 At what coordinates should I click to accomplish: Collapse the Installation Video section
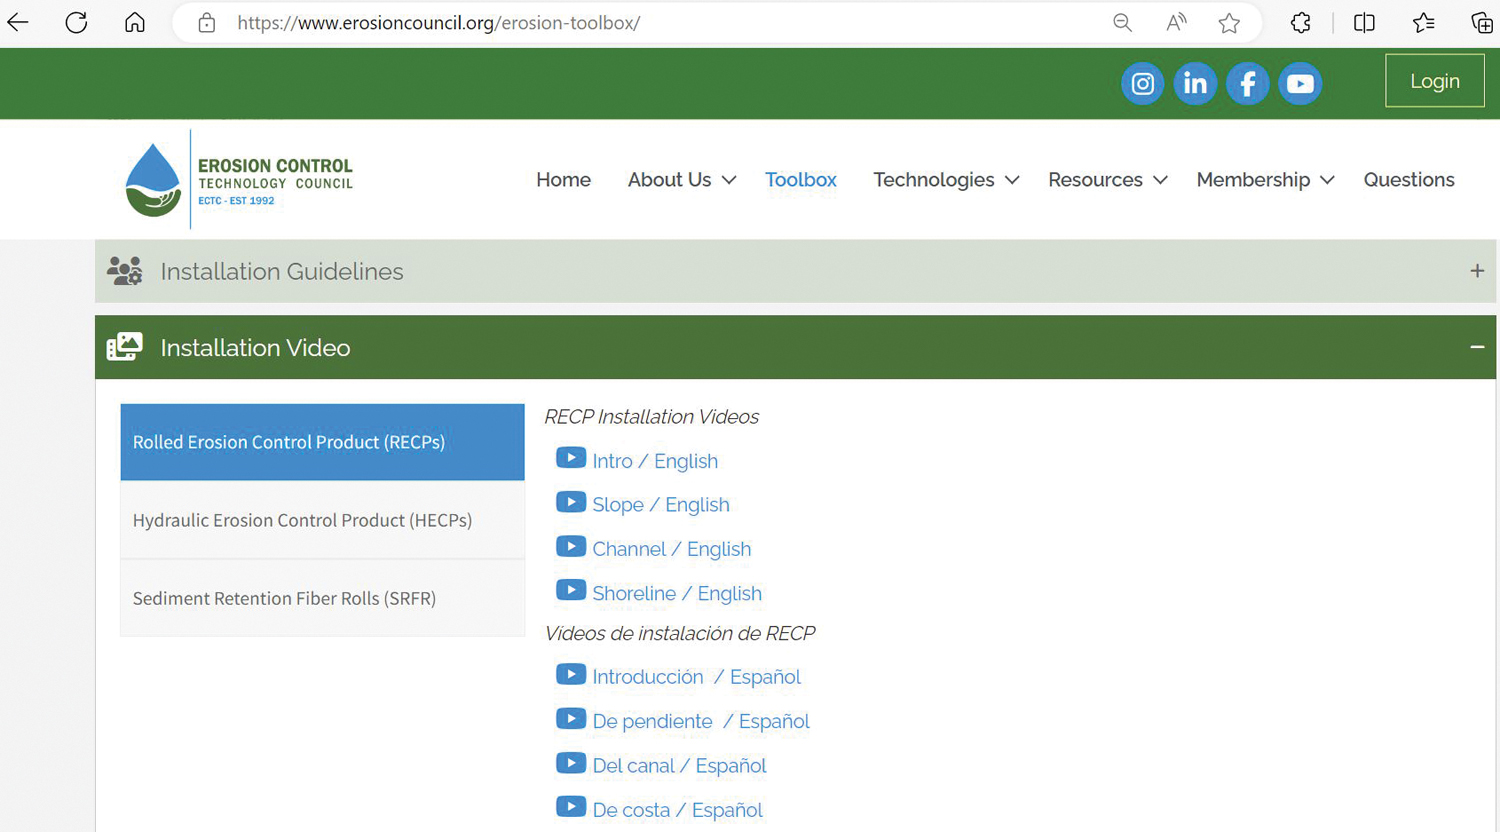pos(1476,347)
